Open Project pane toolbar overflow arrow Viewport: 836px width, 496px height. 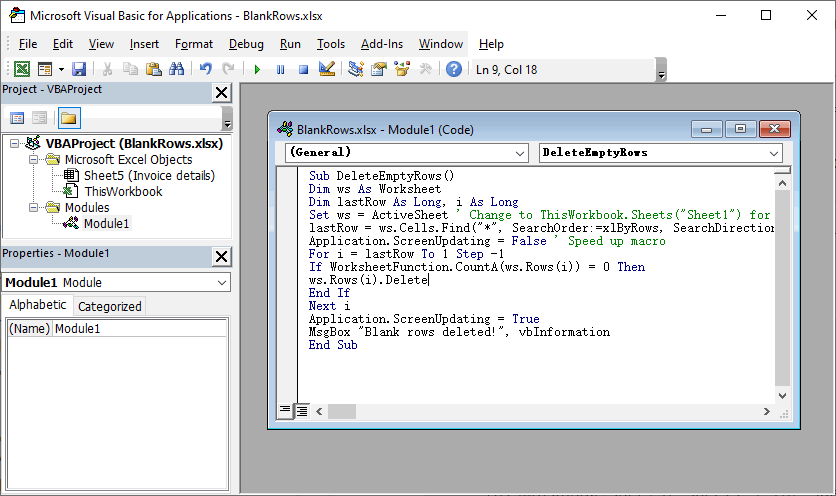pyautogui.click(x=227, y=118)
